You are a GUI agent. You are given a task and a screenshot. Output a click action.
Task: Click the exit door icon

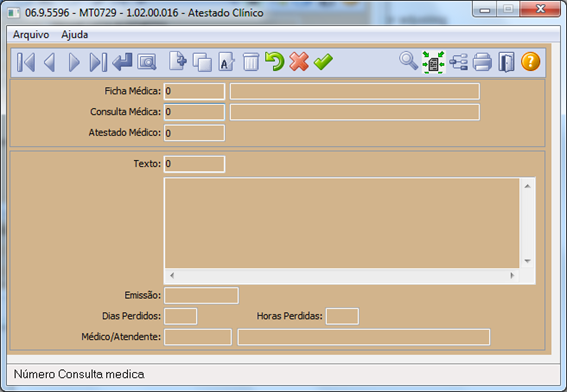pyautogui.click(x=506, y=62)
